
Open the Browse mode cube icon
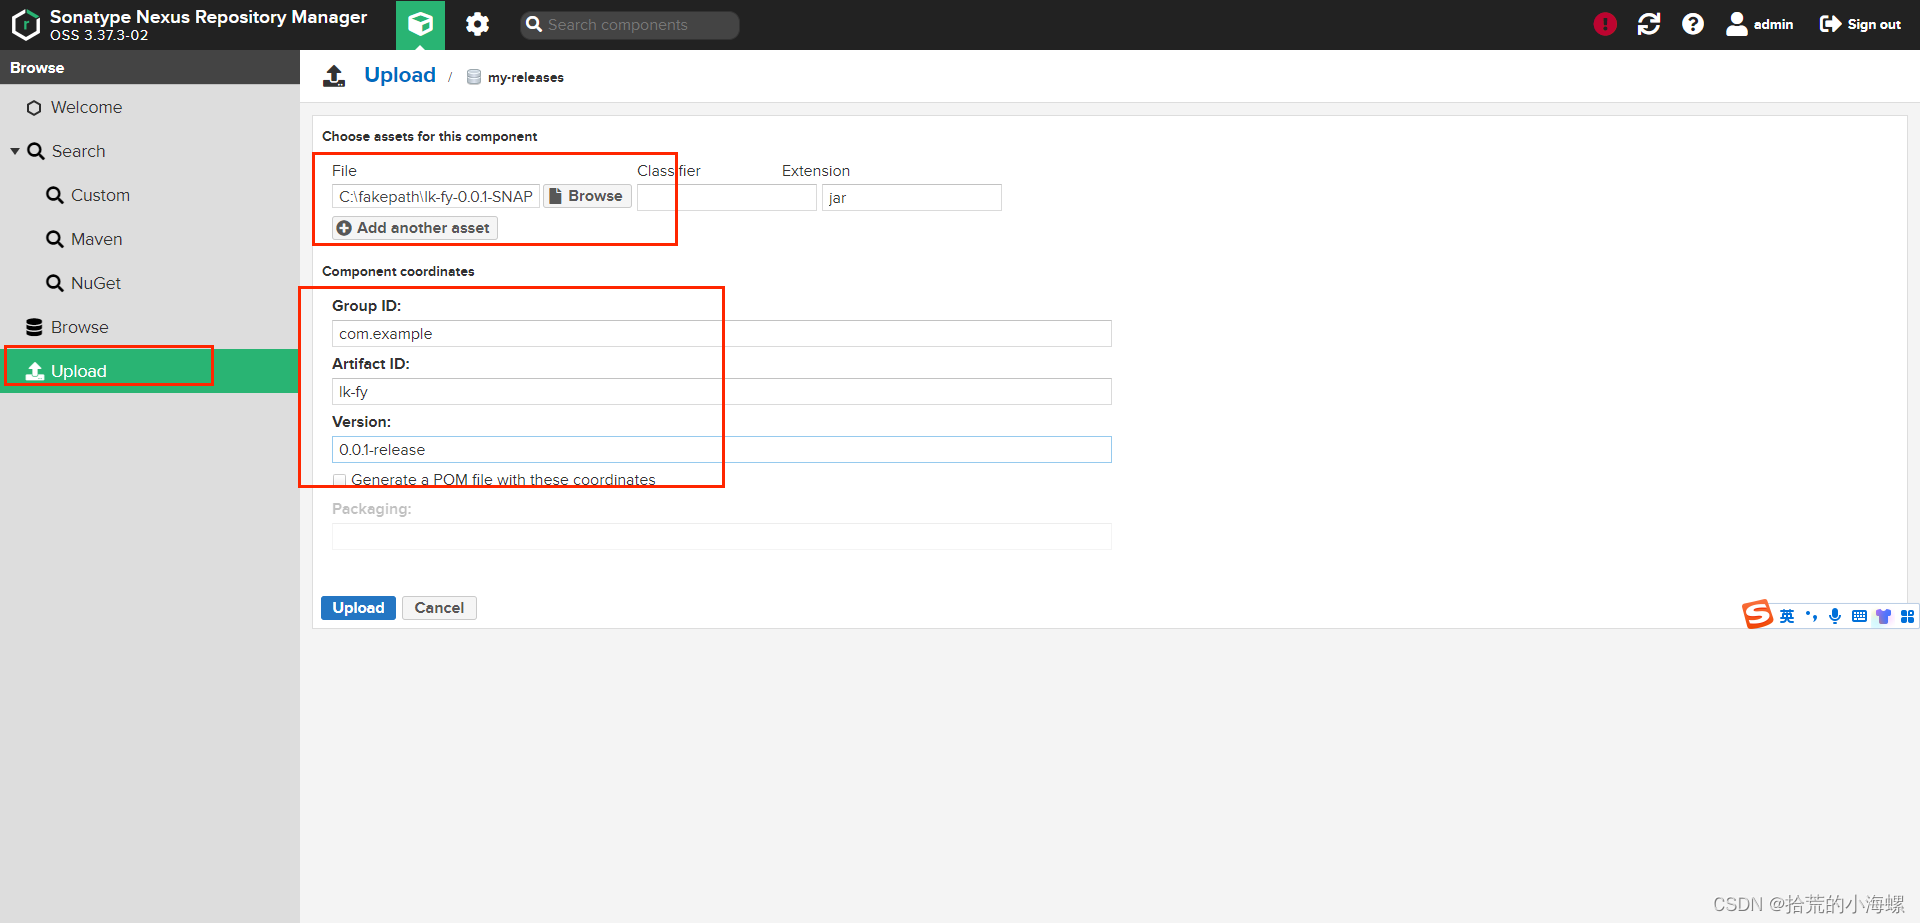420,24
